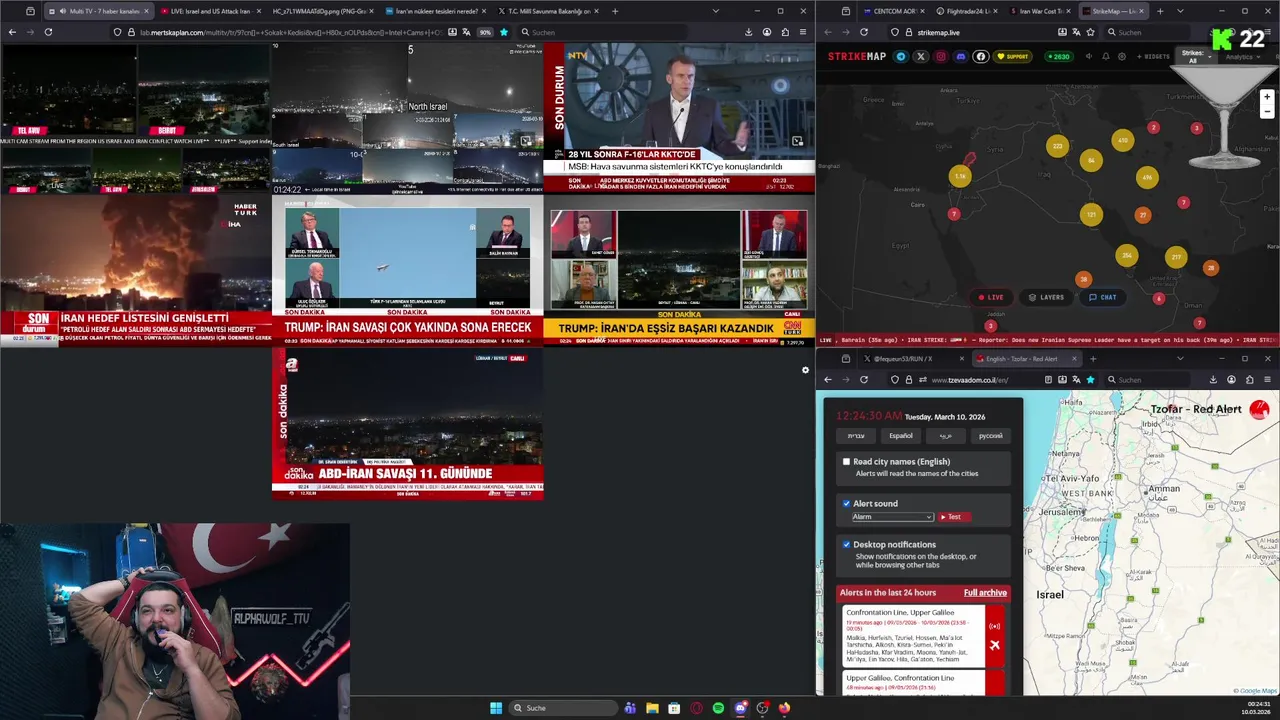Open File Explorer from the taskbar
The image size is (1280, 720).
pyautogui.click(x=652, y=708)
